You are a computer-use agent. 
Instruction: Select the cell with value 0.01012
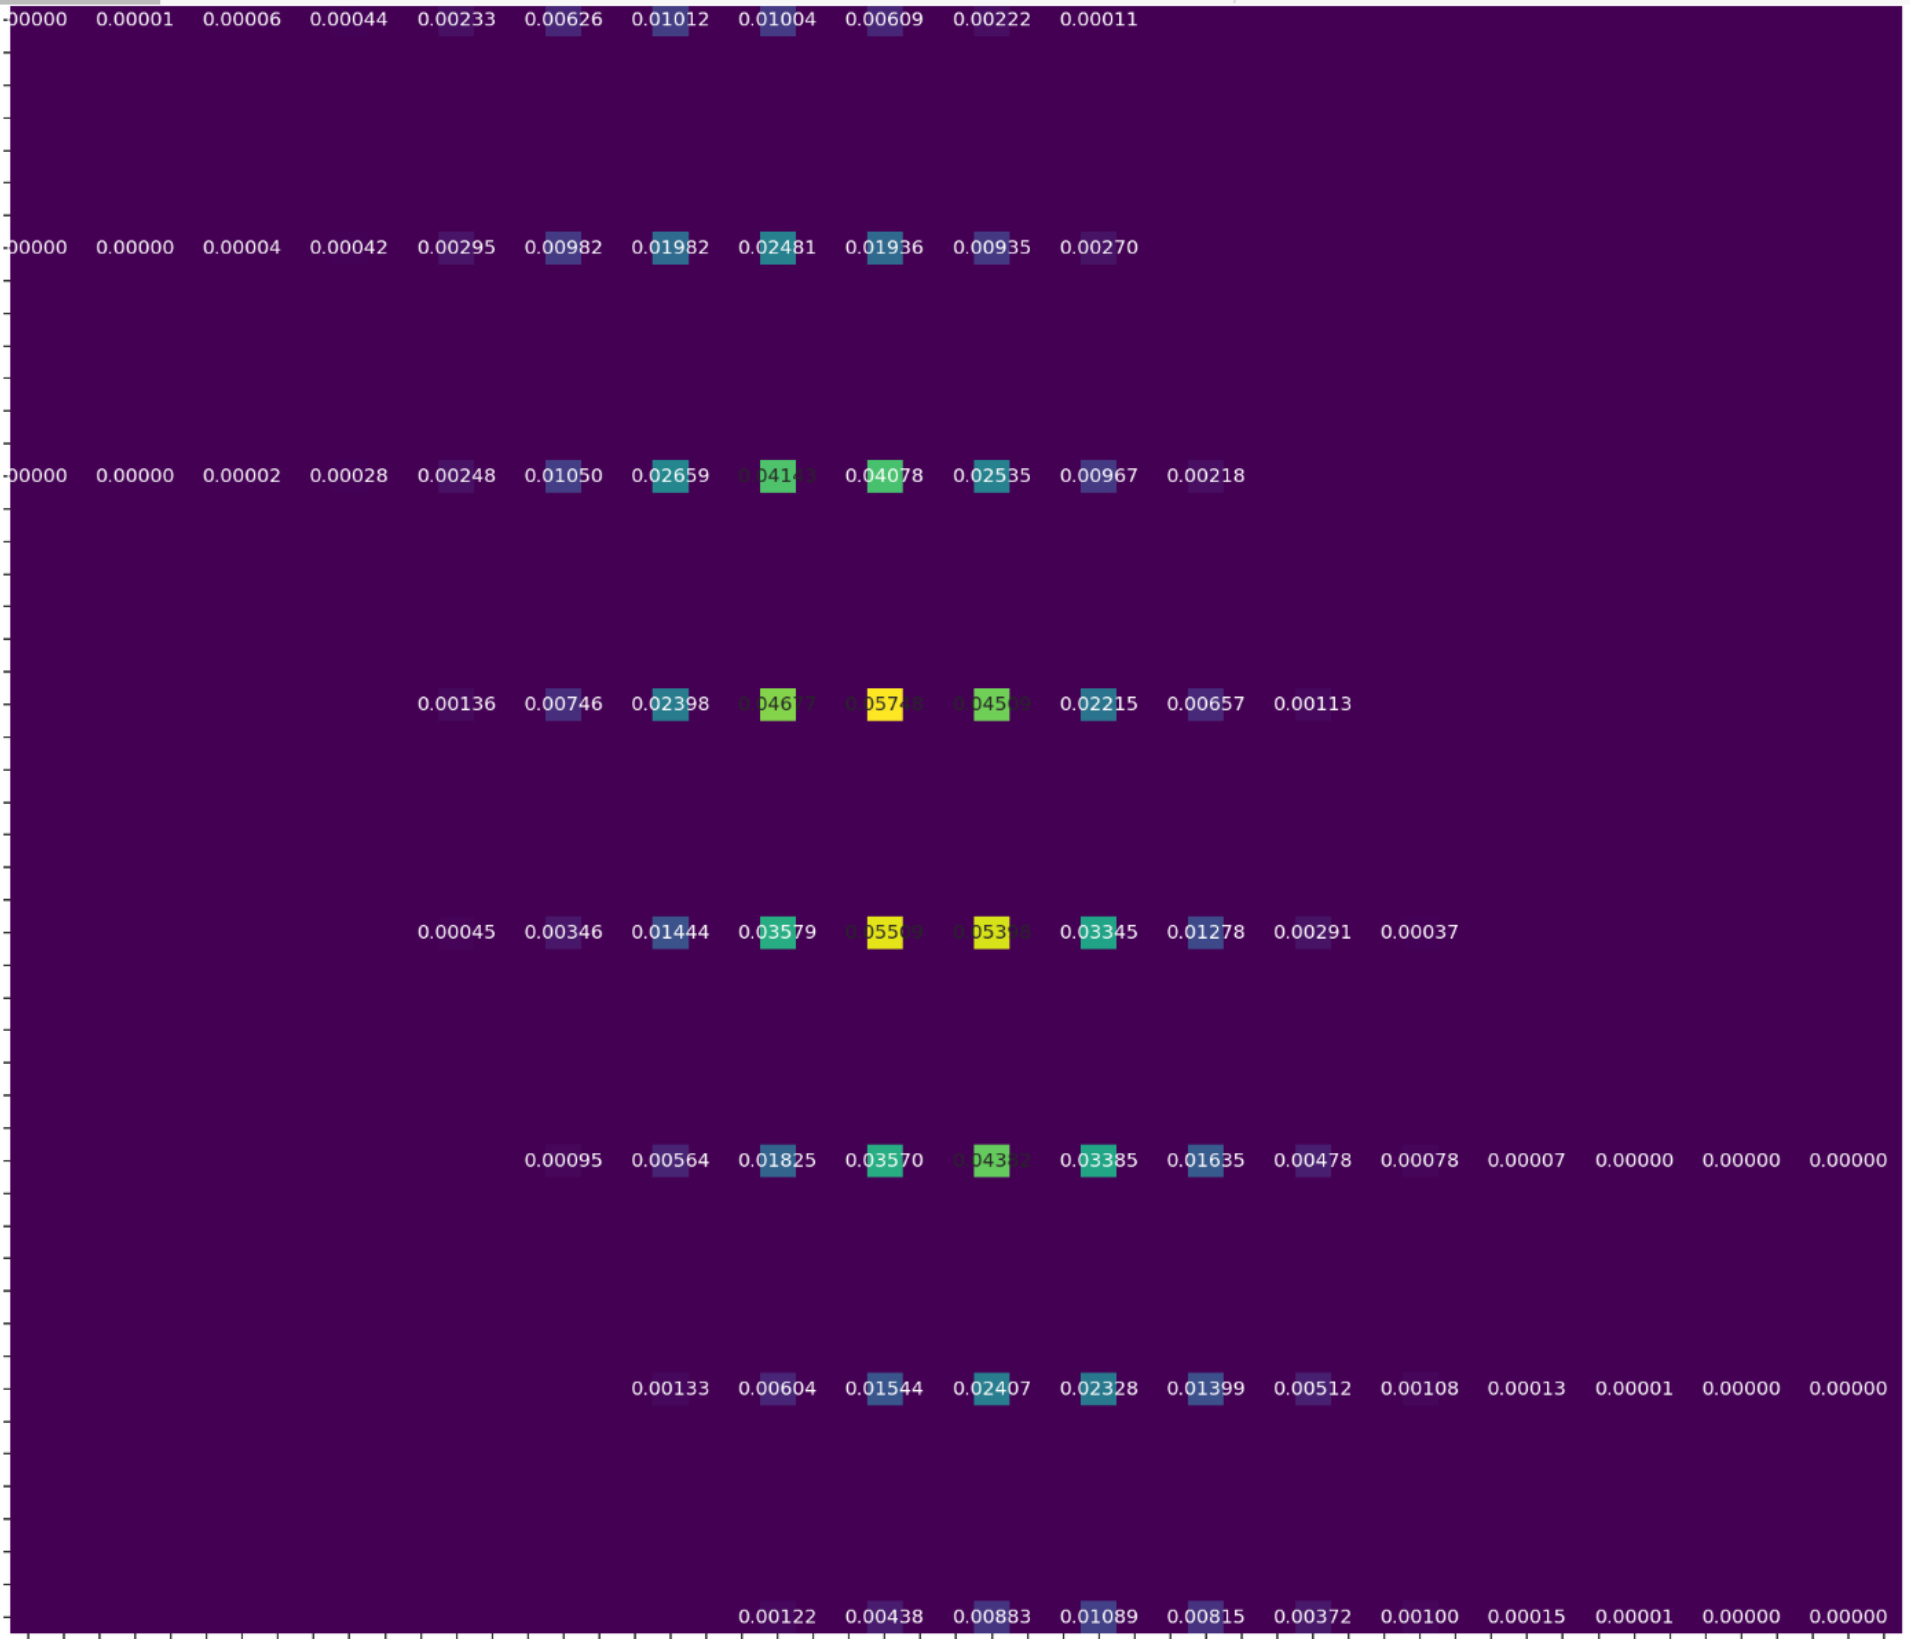click(670, 20)
